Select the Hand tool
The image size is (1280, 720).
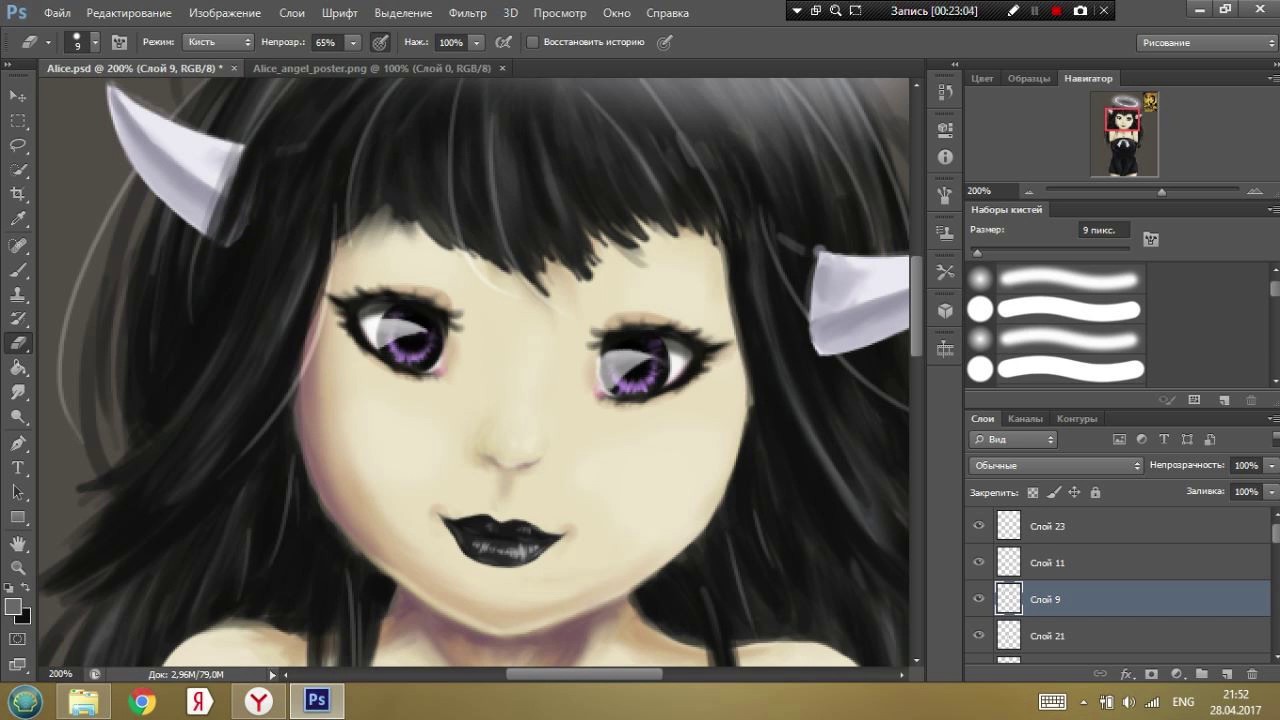[18, 544]
